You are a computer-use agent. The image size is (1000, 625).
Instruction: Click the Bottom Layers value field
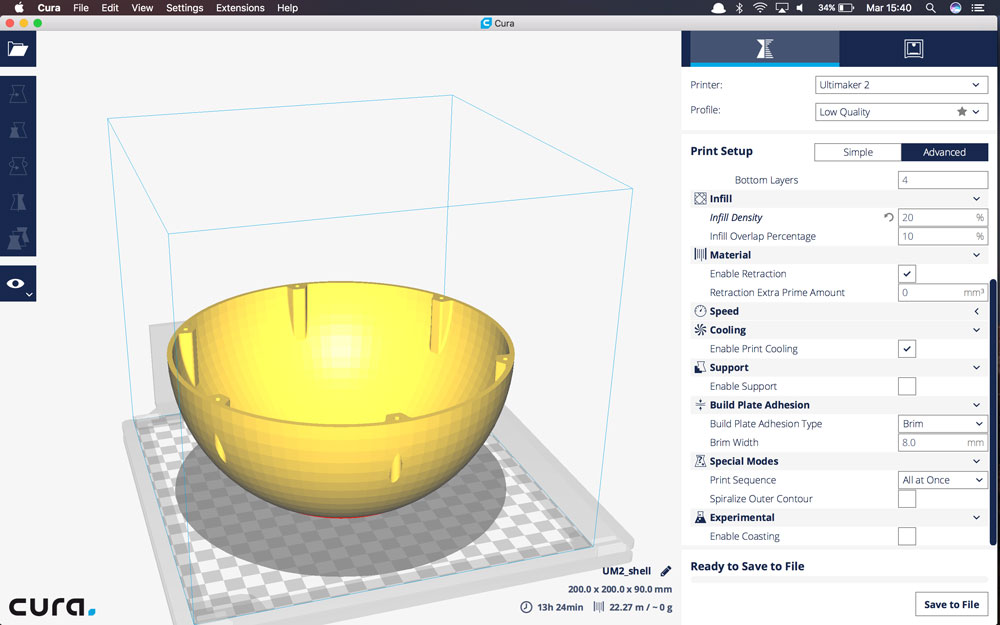point(943,180)
